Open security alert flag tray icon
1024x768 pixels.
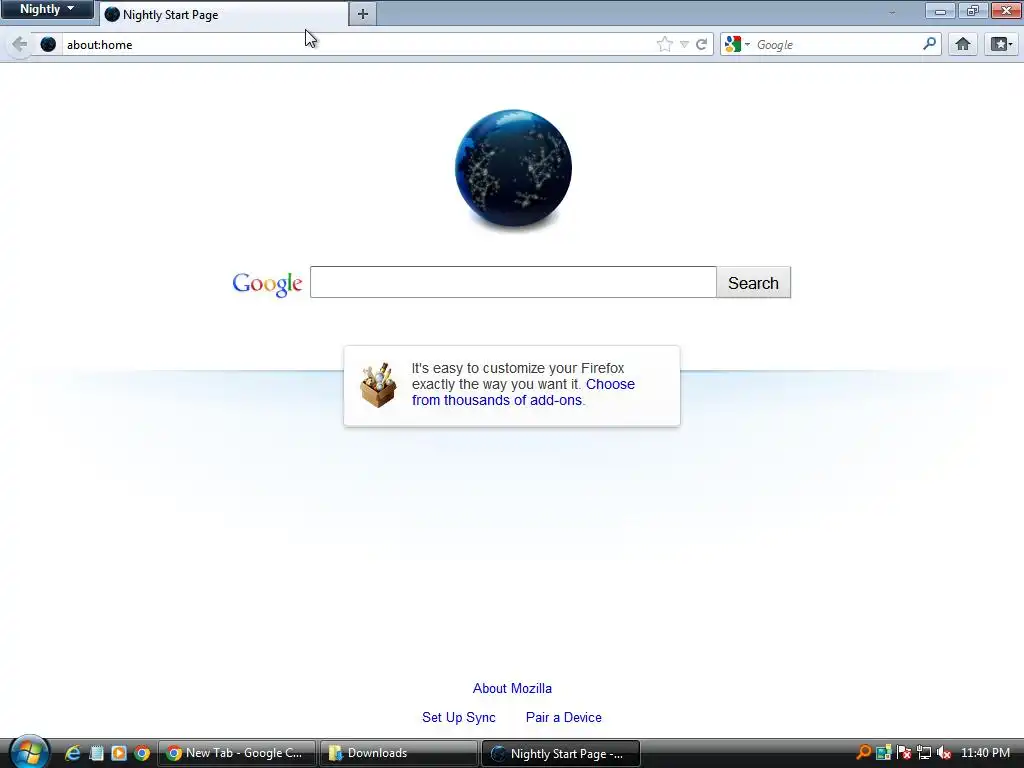904,753
